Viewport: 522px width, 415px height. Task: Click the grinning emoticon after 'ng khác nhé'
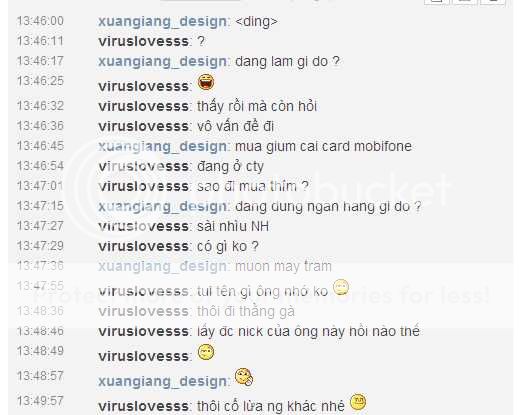coord(358,402)
